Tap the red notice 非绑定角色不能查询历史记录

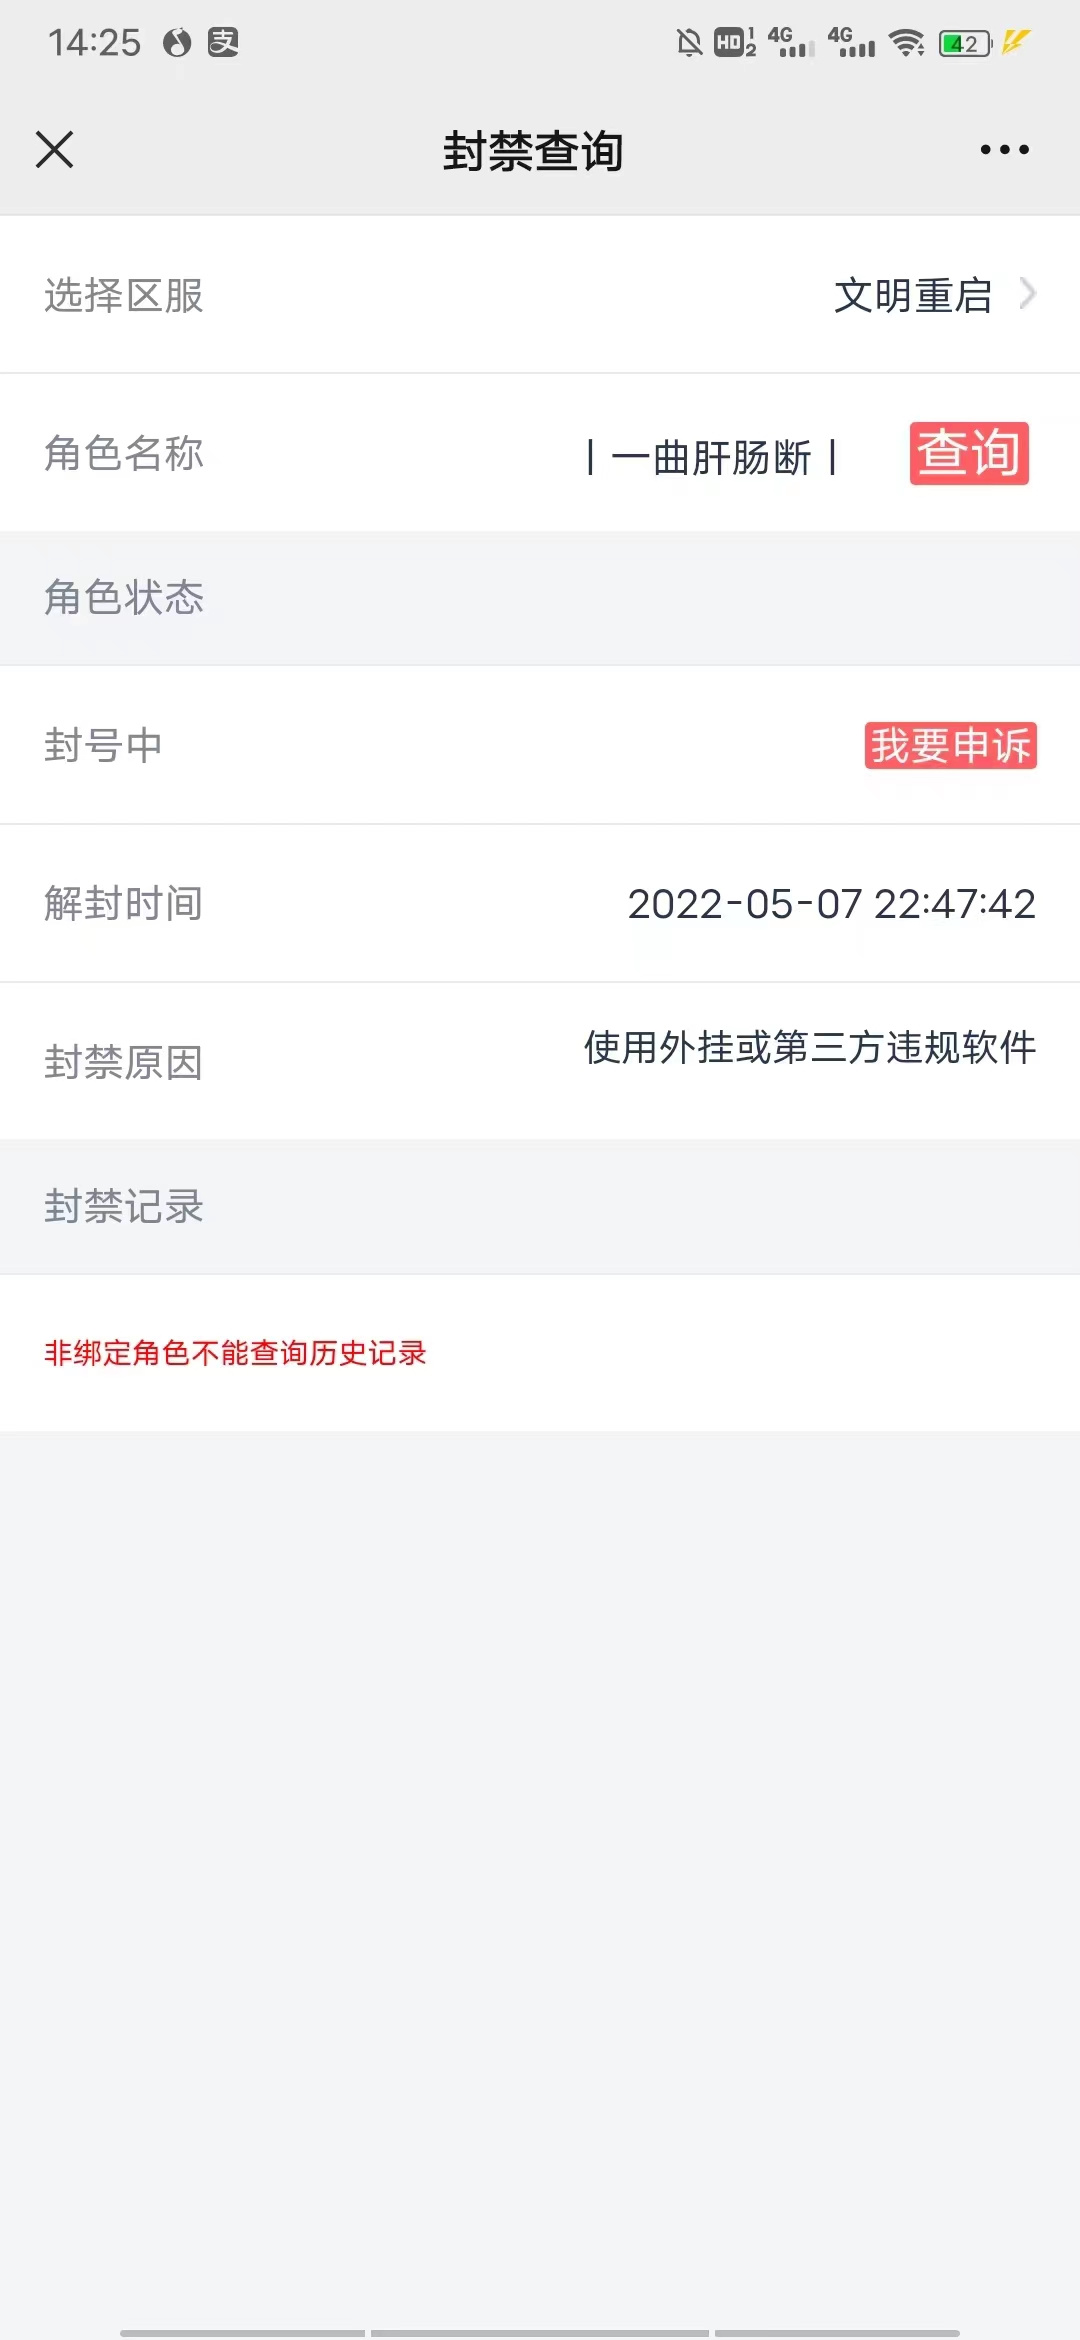[235, 1353]
